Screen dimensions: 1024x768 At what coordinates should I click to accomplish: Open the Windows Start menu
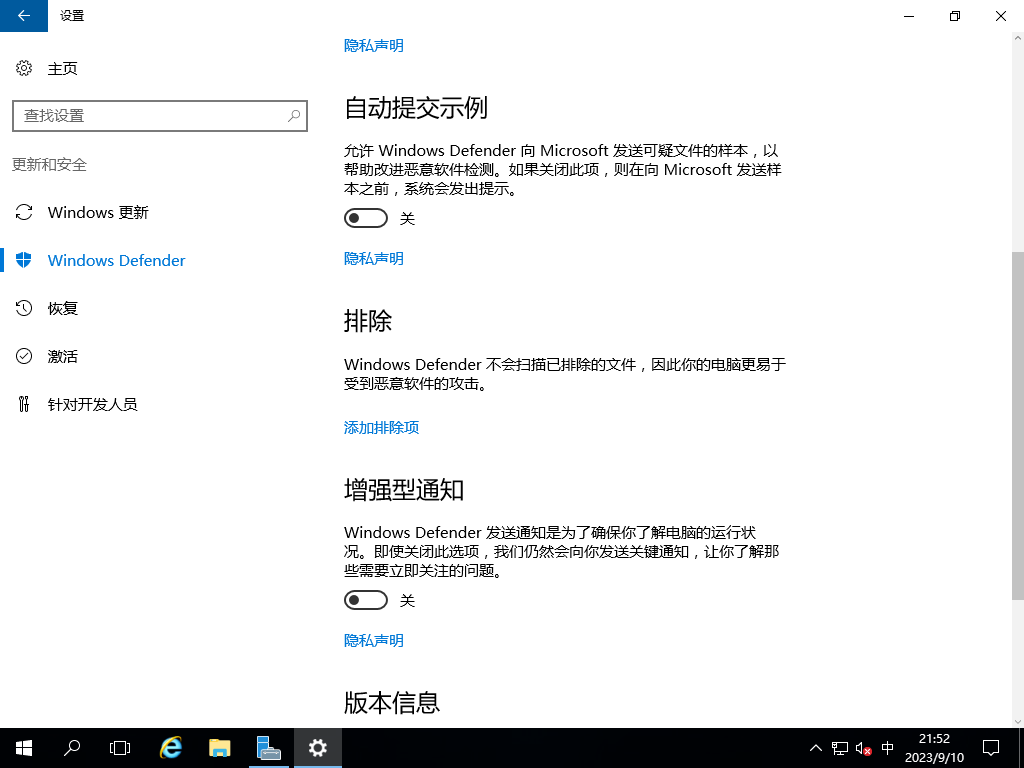tap(24, 748)
